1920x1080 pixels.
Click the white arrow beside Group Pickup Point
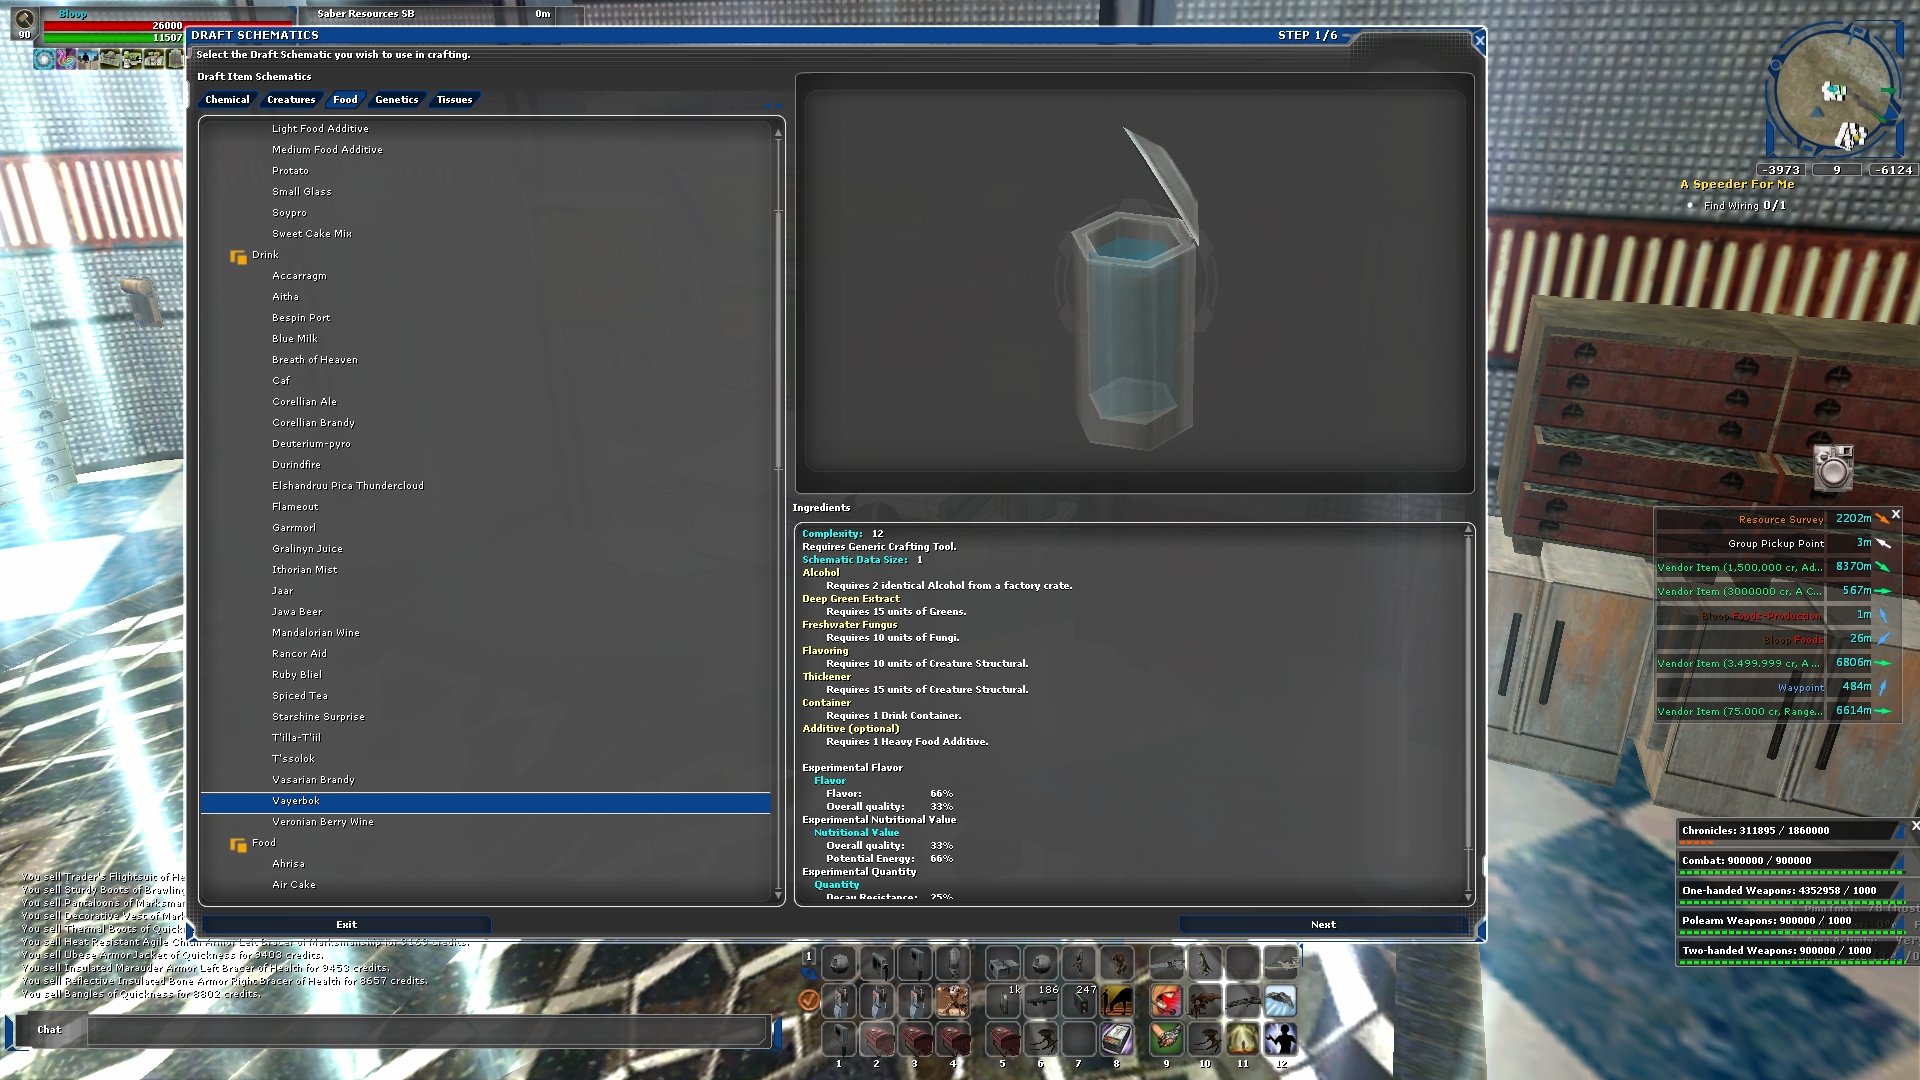(x=1883, y=543)
